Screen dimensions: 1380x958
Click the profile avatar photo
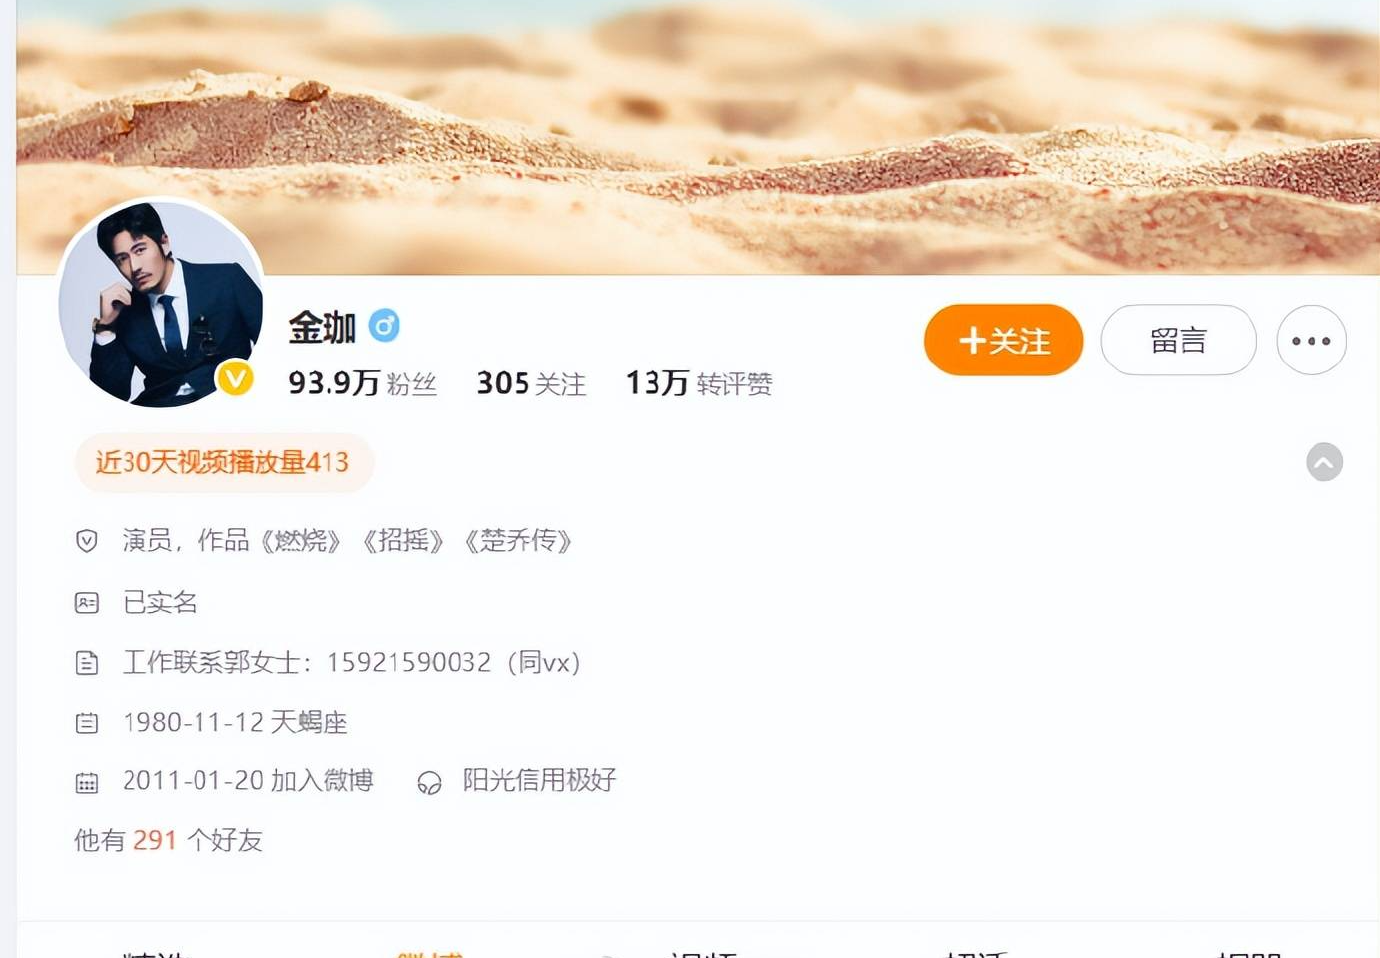click(x=161, y=303)
